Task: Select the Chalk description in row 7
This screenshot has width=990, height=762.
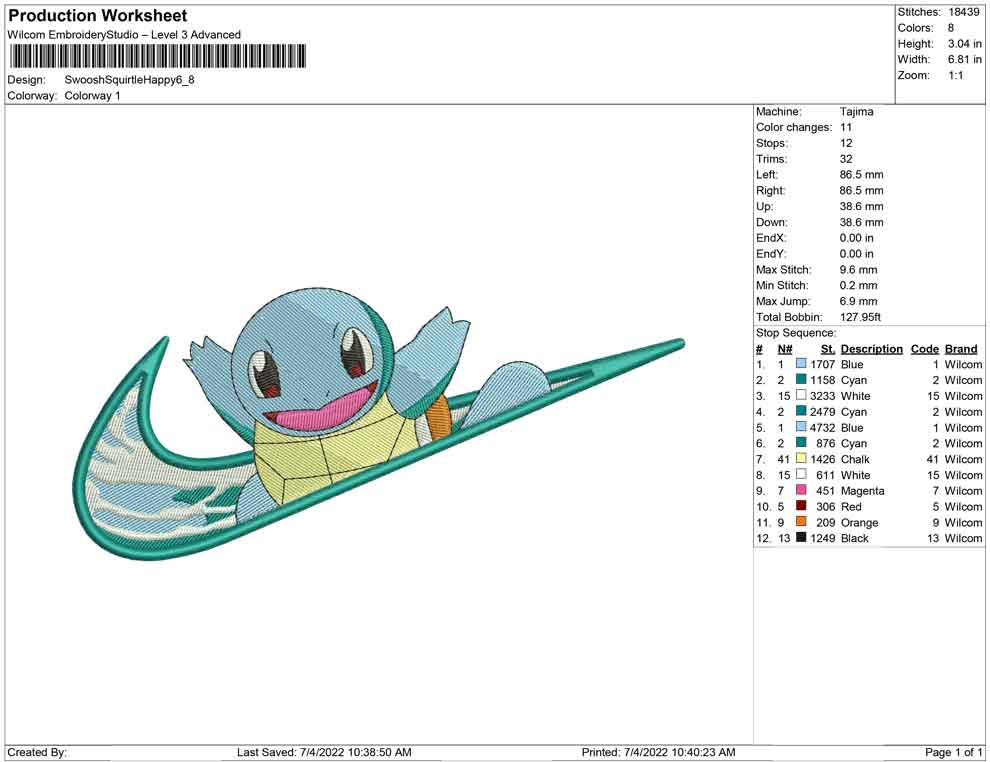Action: click(856, 459)
